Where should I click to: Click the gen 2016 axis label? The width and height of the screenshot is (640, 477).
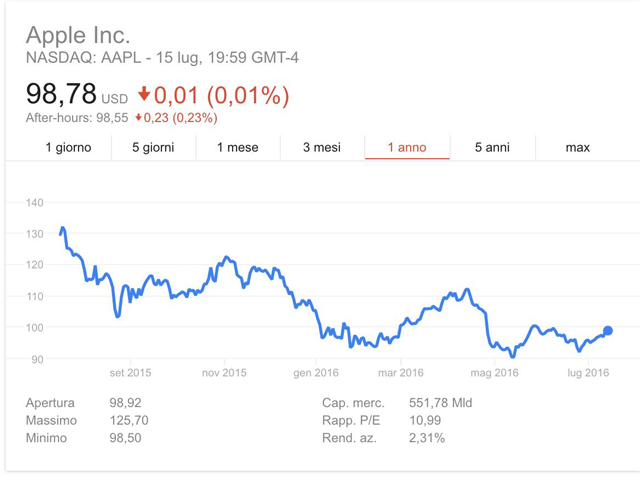(315, 373)
